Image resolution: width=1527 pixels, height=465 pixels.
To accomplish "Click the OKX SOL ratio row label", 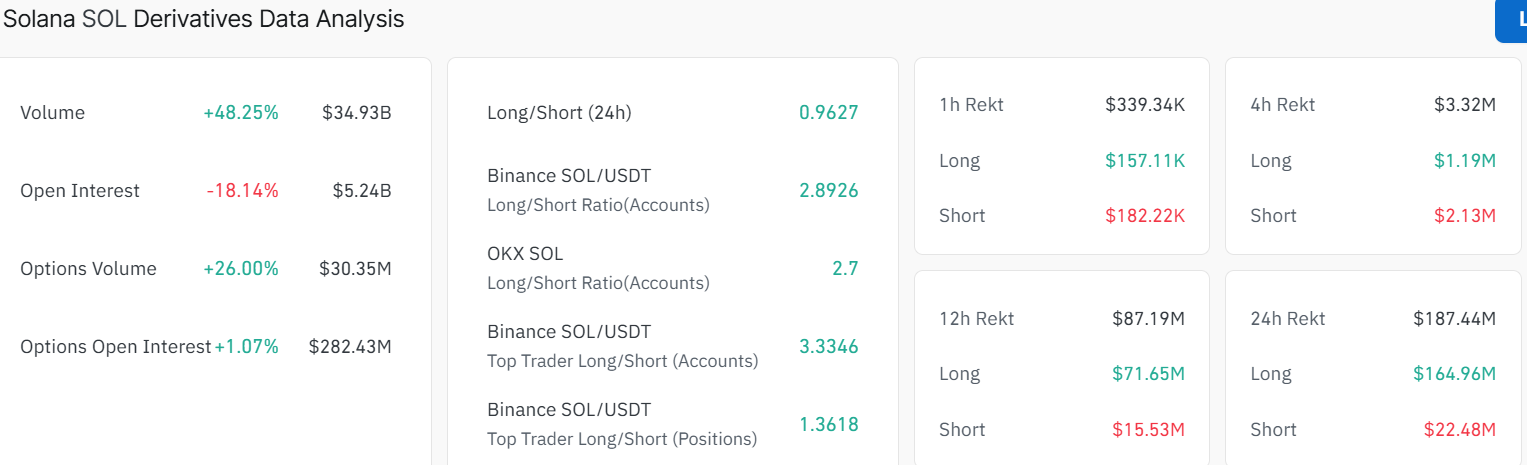I will (x=525, y=254).
